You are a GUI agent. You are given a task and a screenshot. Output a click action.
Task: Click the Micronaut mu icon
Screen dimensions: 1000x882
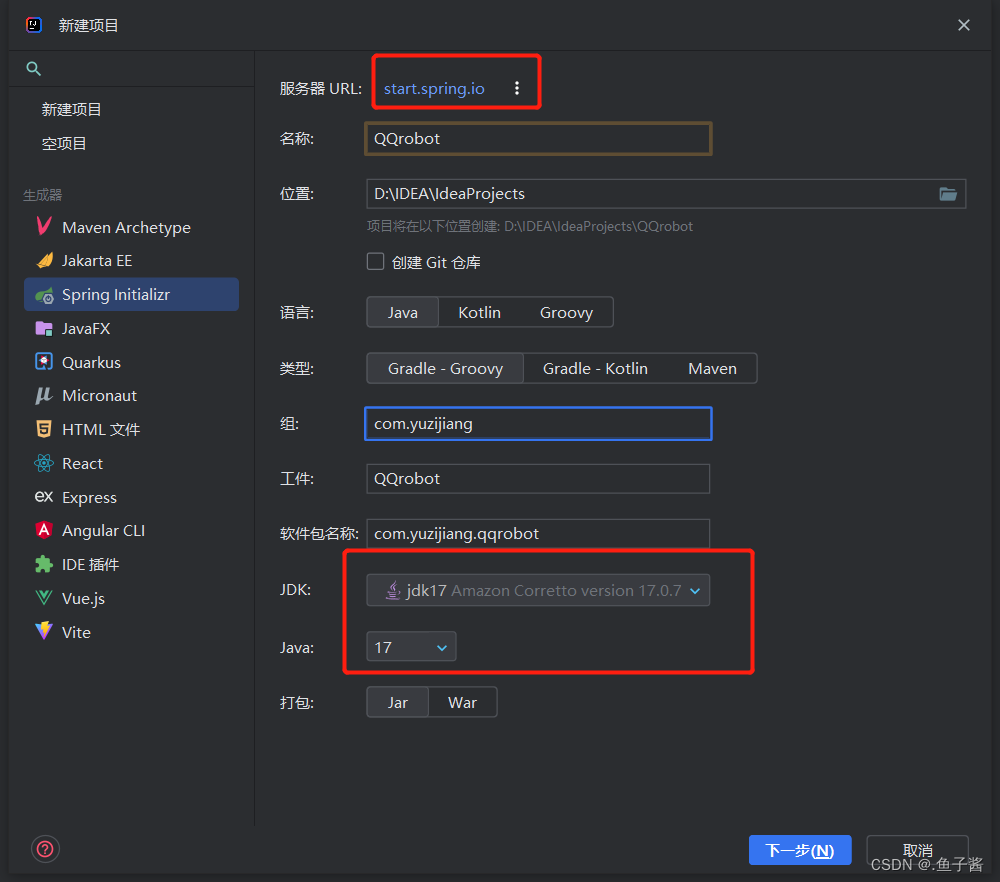[44, 395]
